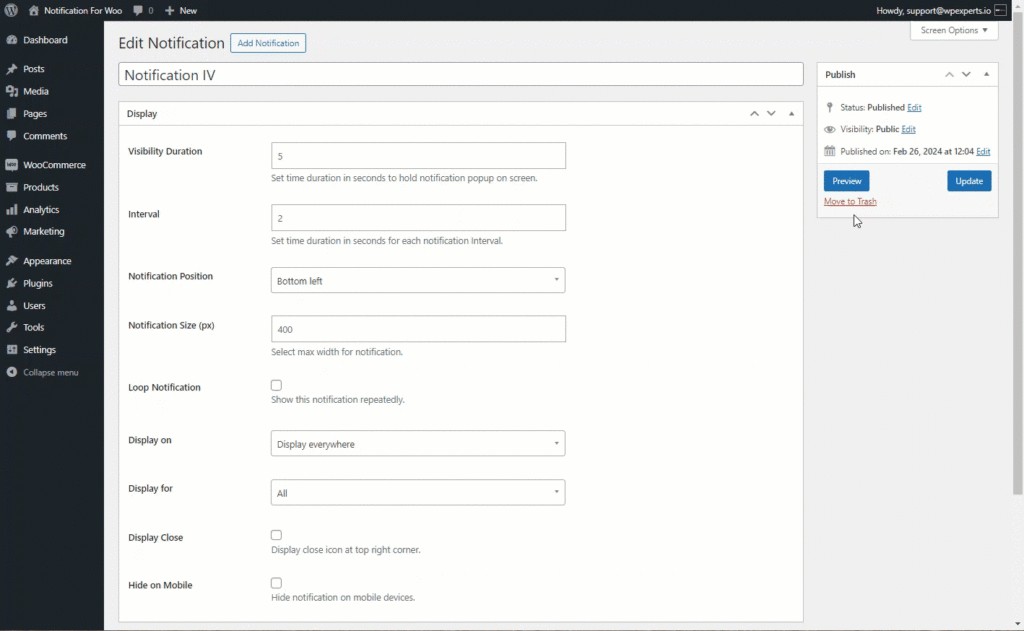Move the Display panel up
This screenshot has height=631, width=1024.
coord(754,114)
